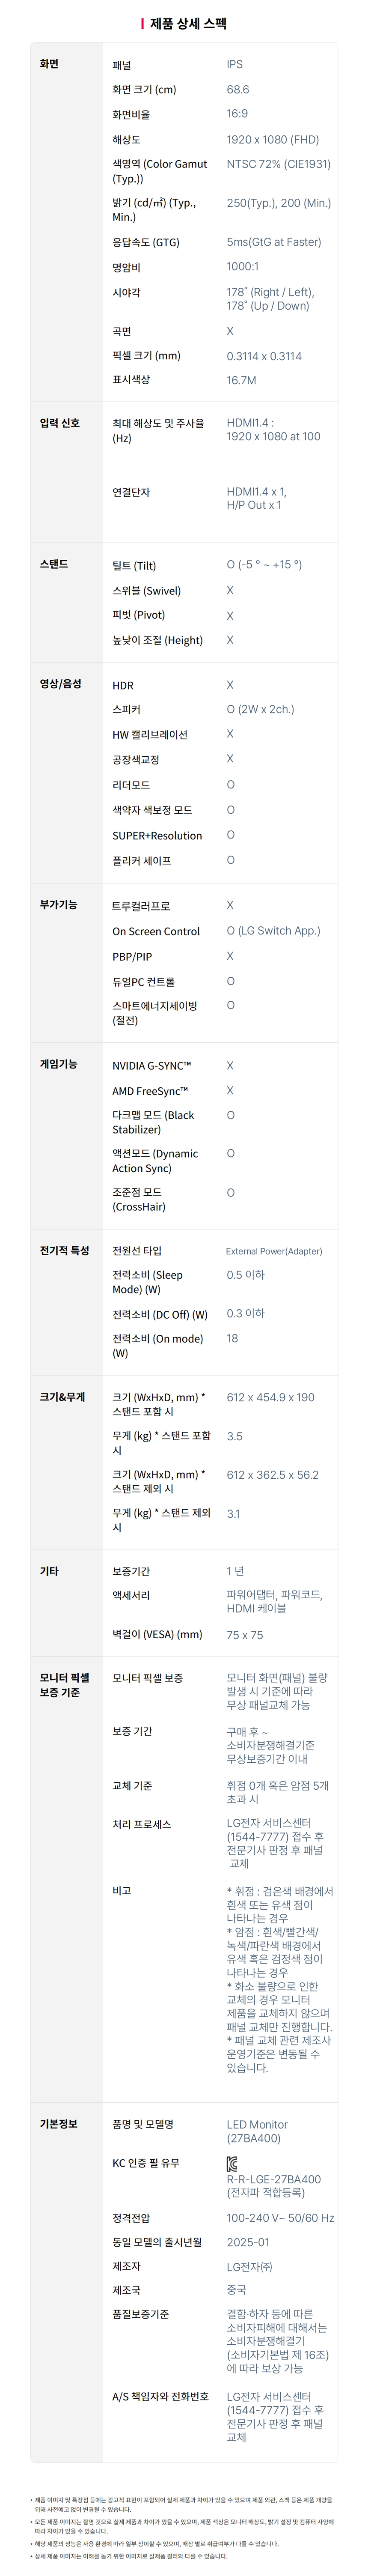The height and width of the screenshot is (2576, 368).
Task: Select the 부가기능 section header
Action: 58,904
